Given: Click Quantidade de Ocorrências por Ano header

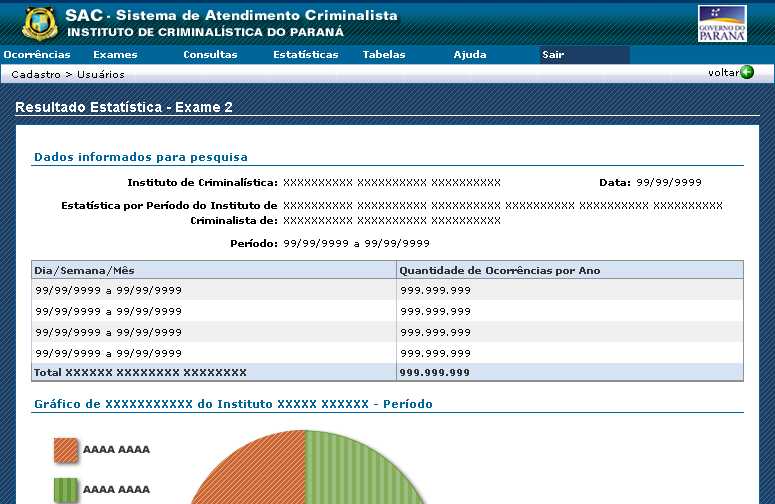Looking at the screenshot, I should click(x=499, y=270).
